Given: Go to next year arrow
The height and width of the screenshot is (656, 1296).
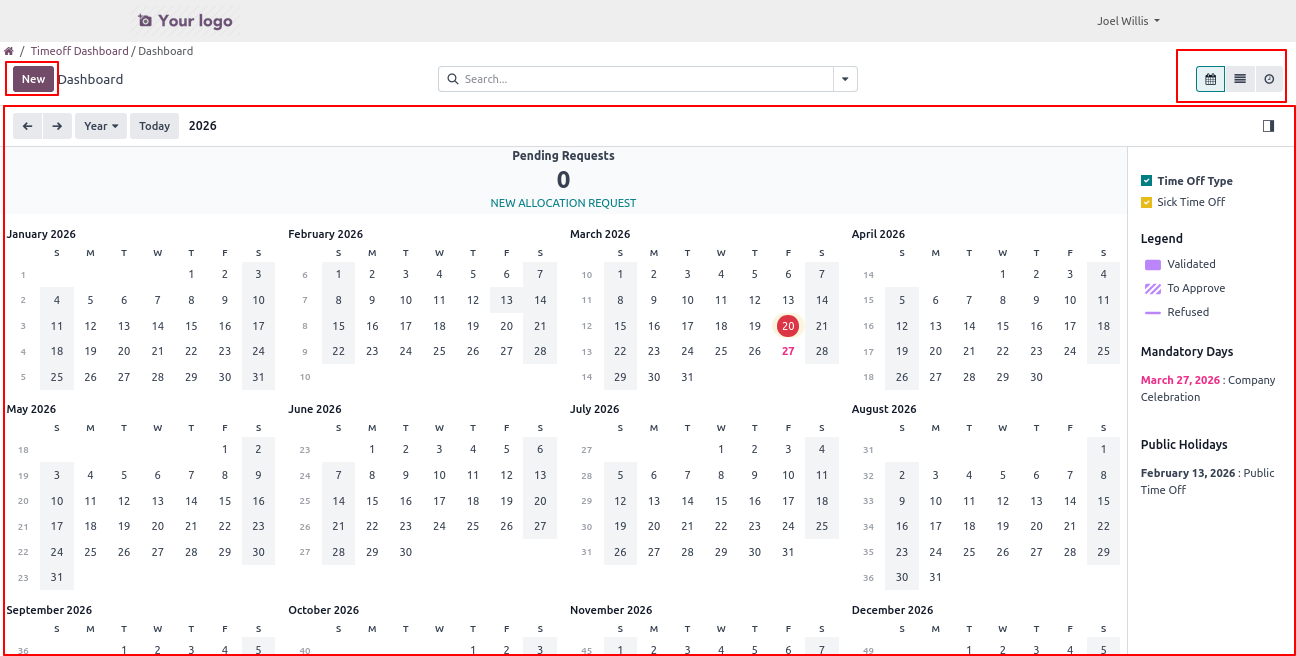Looking at the screenshot, I should (57, 126).
